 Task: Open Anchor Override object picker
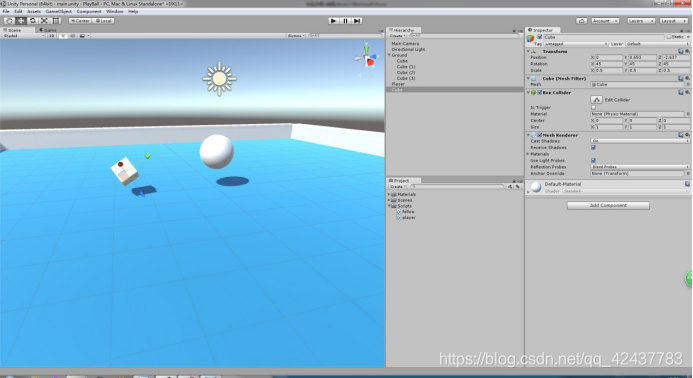688,173
